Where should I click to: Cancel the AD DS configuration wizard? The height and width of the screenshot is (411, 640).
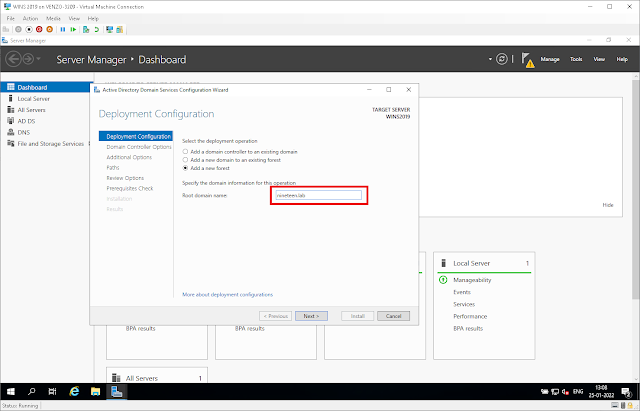[393, 316]
